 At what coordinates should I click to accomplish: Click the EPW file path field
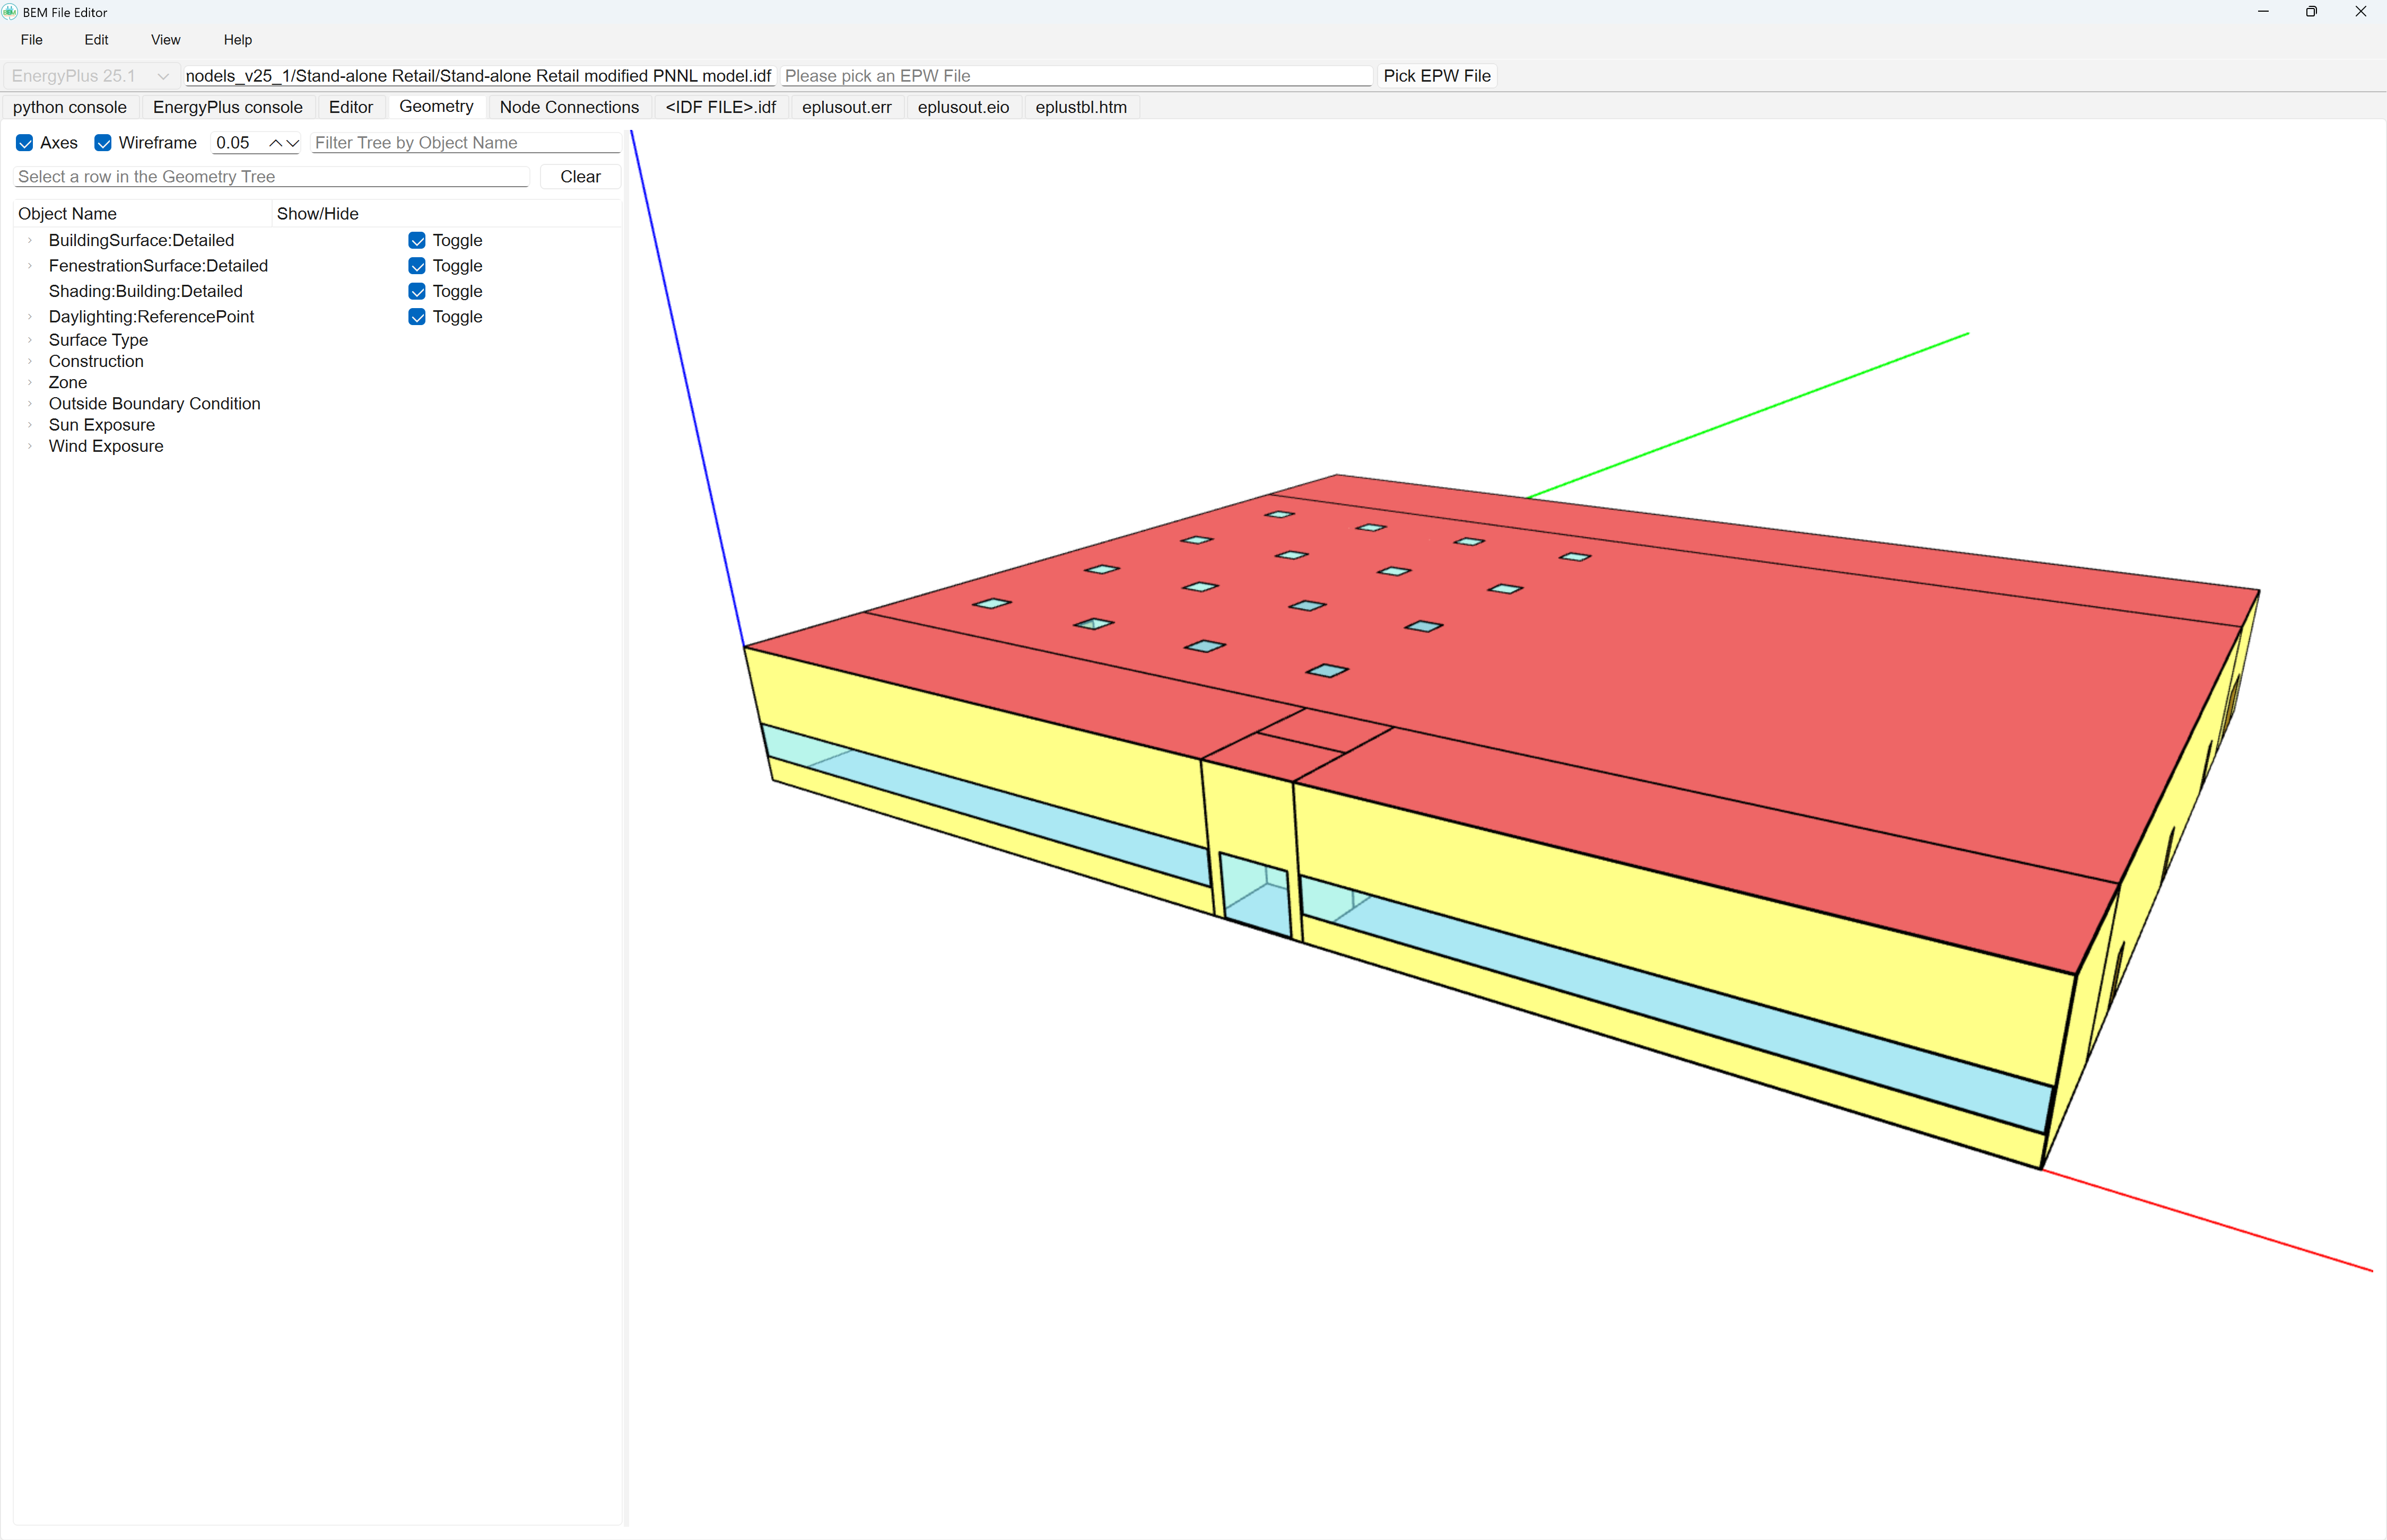1076,76
